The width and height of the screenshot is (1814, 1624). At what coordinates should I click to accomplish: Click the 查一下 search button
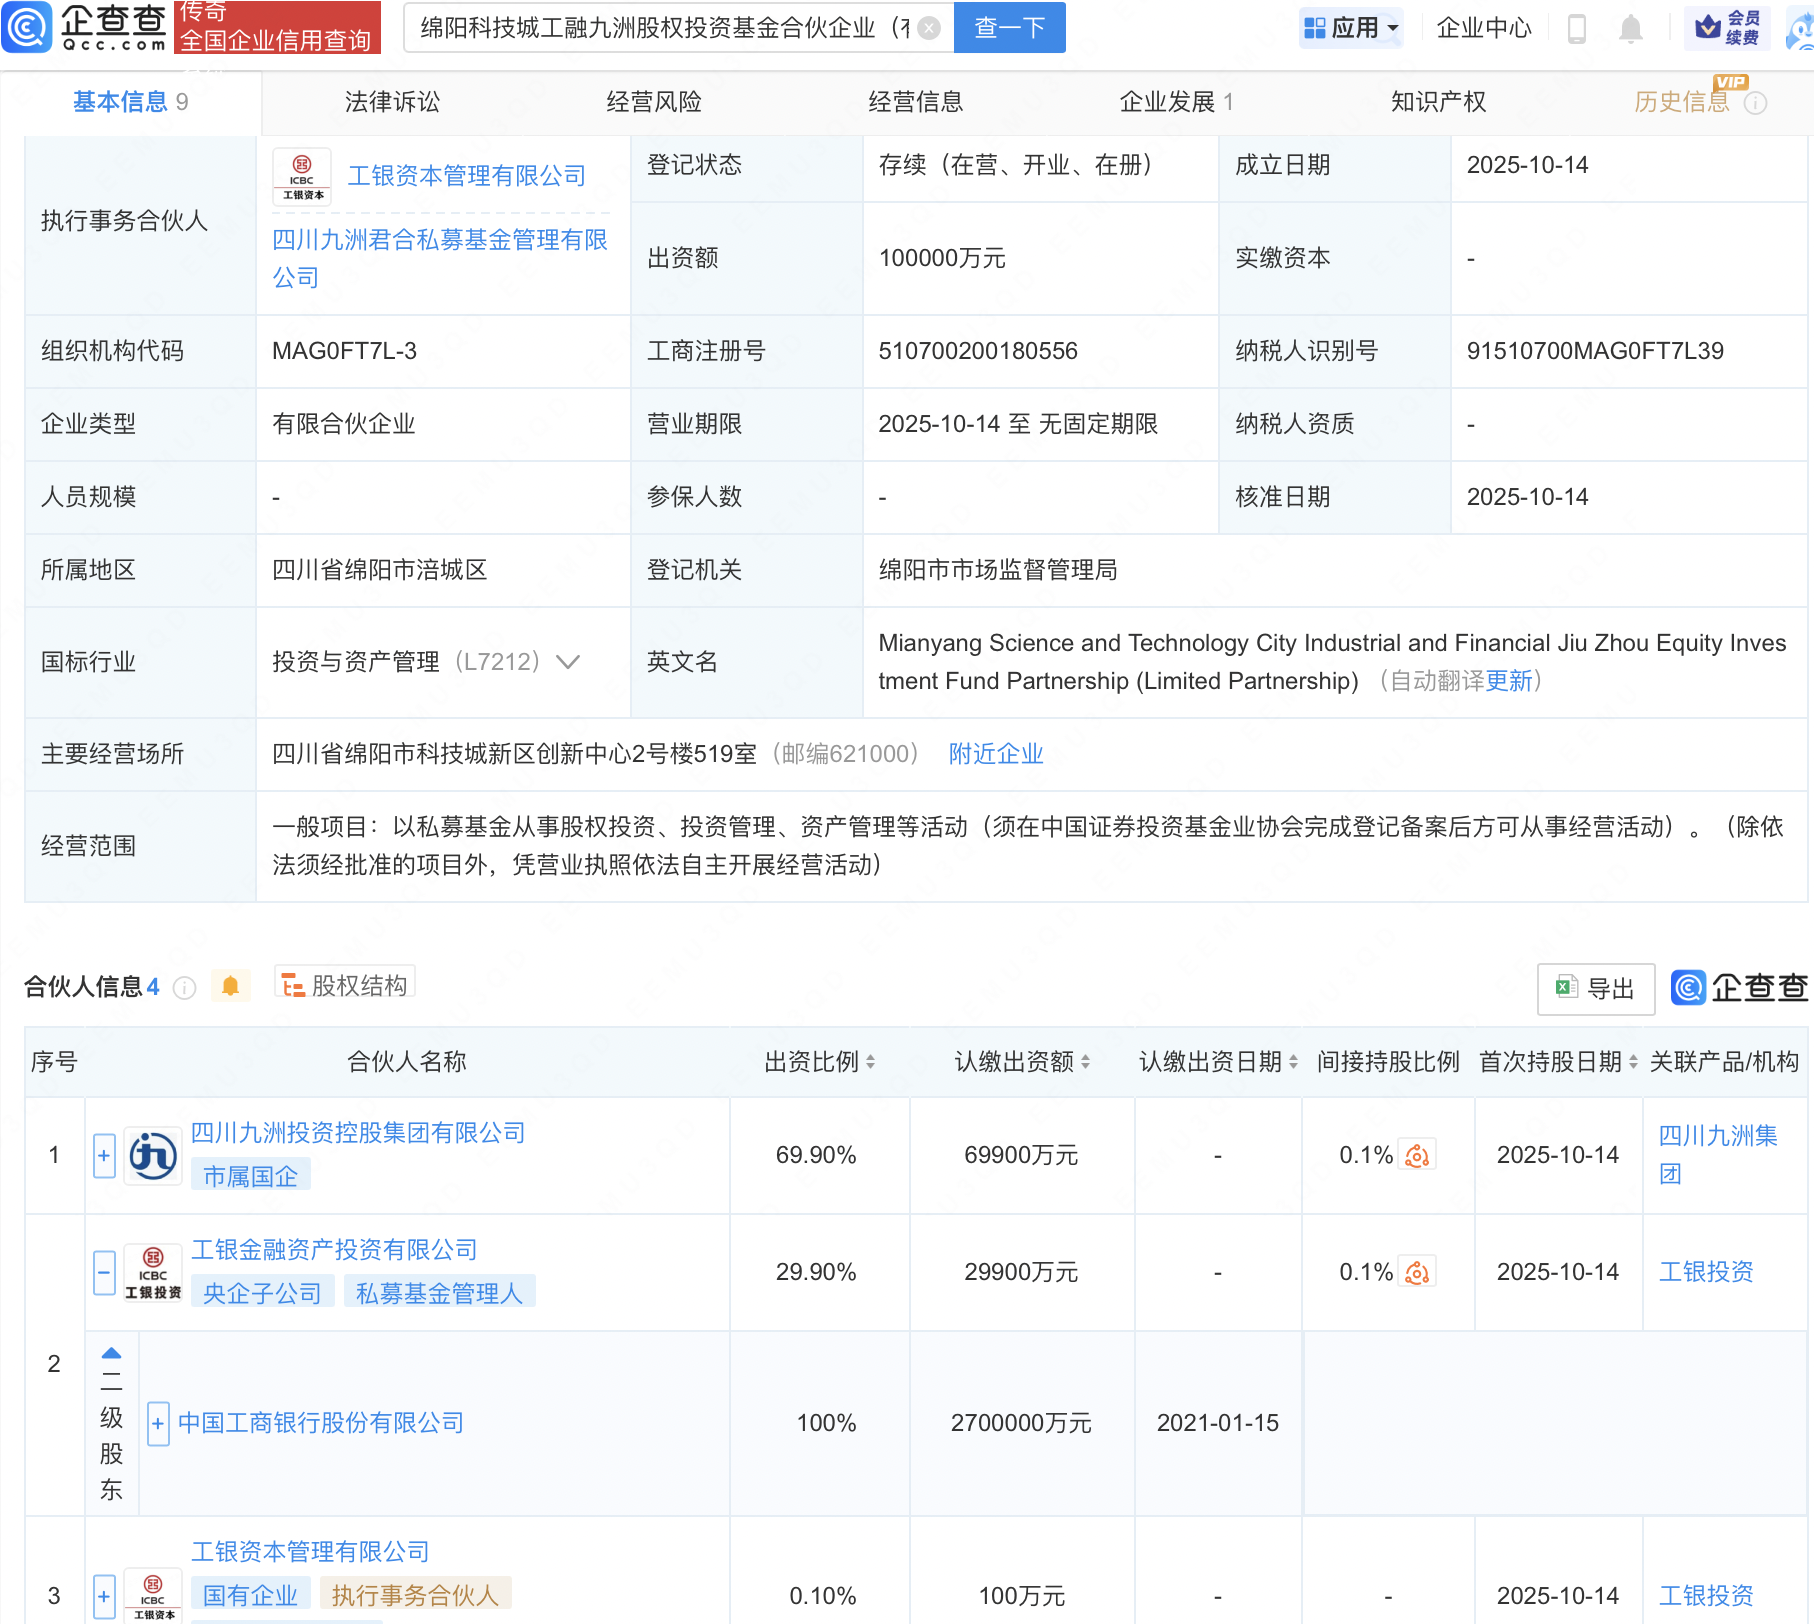click(1009, 28)
